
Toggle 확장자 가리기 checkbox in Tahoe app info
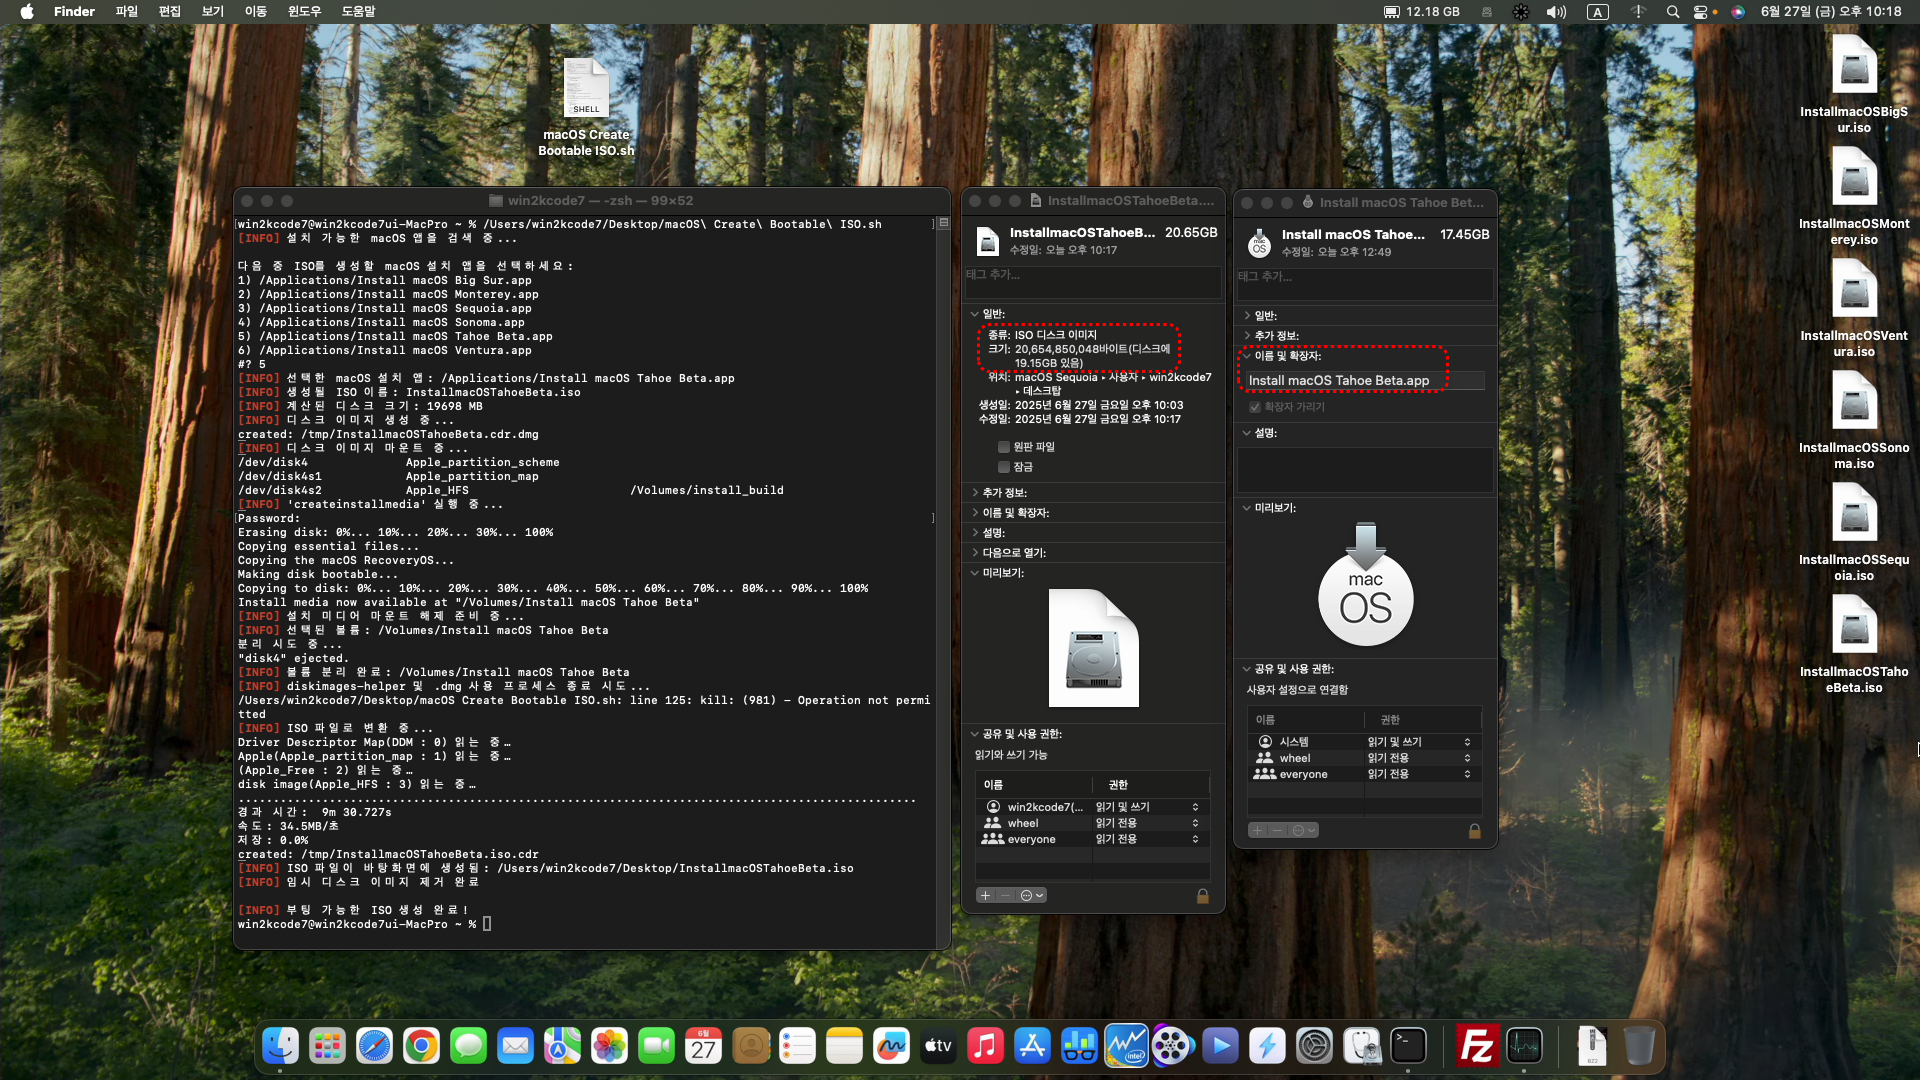tap(1255, 407)
